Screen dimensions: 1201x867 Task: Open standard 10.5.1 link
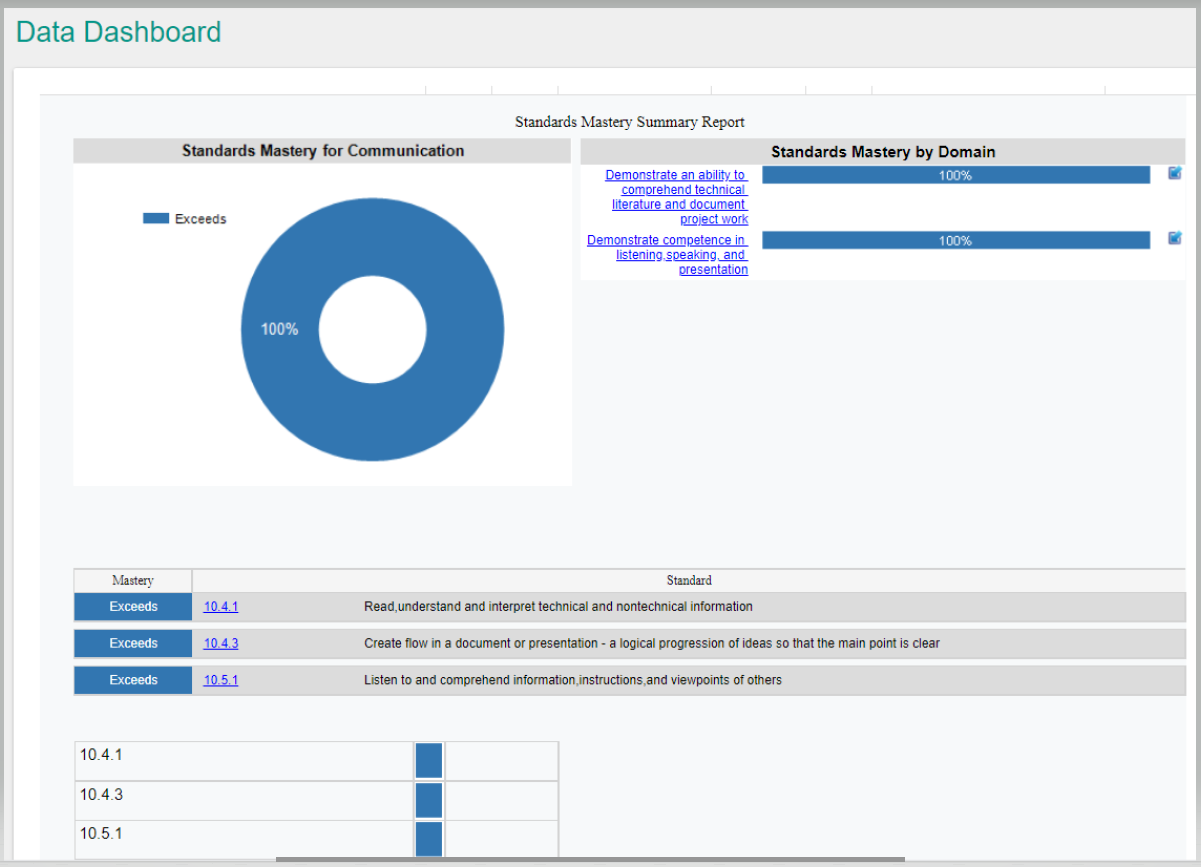[221, 680]
